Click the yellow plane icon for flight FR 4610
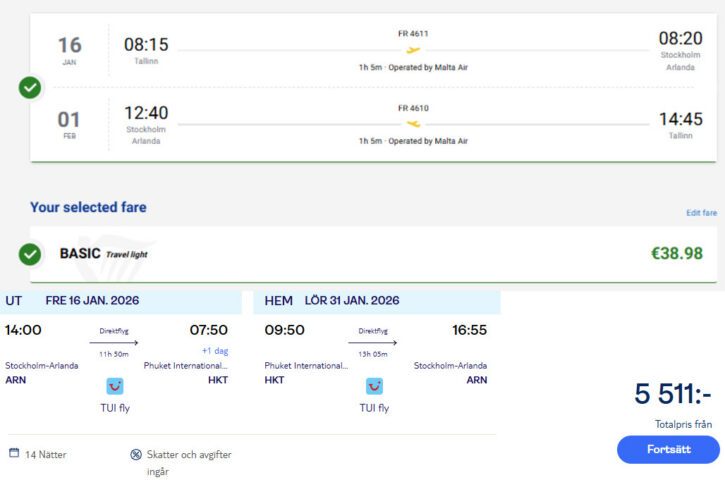 click(x=413, y=124)
